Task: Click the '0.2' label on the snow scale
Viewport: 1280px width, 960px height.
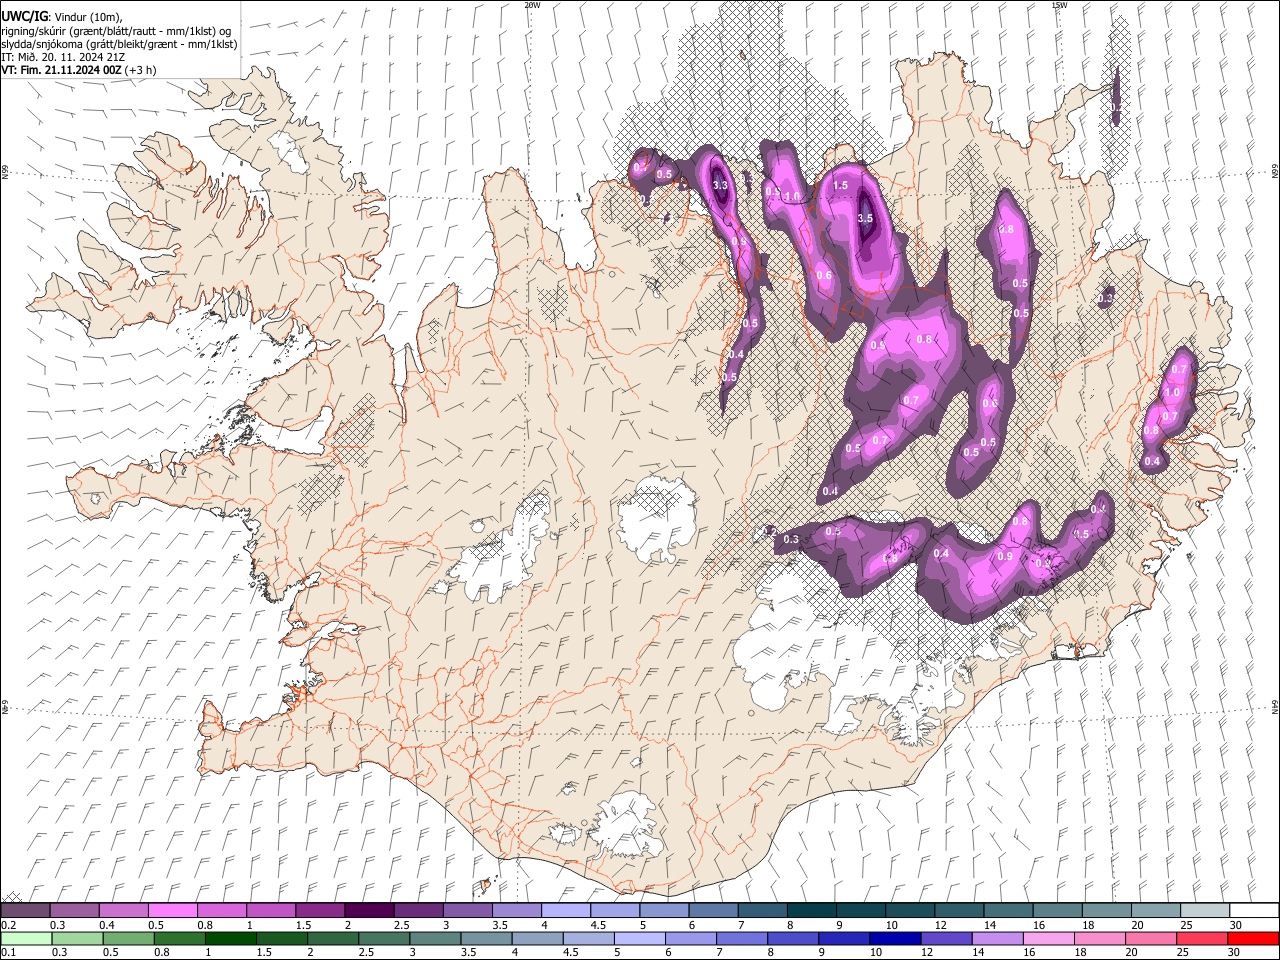Action: point(9,925)
